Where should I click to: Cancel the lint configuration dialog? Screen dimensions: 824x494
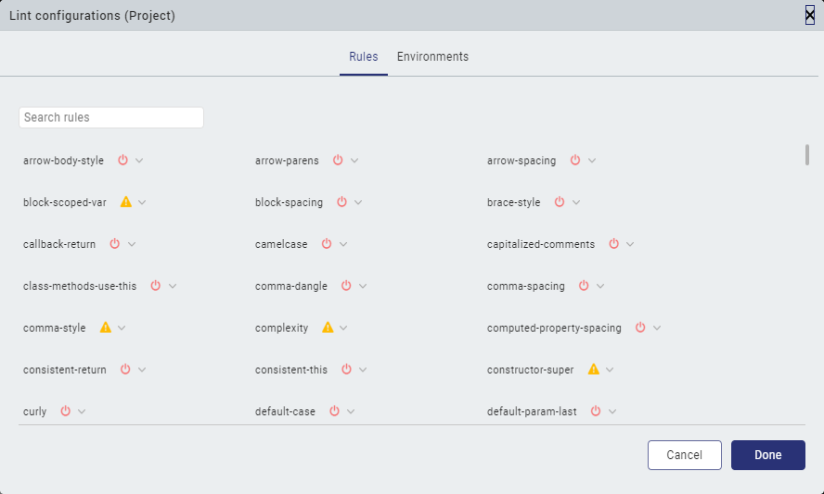point(684,455)
